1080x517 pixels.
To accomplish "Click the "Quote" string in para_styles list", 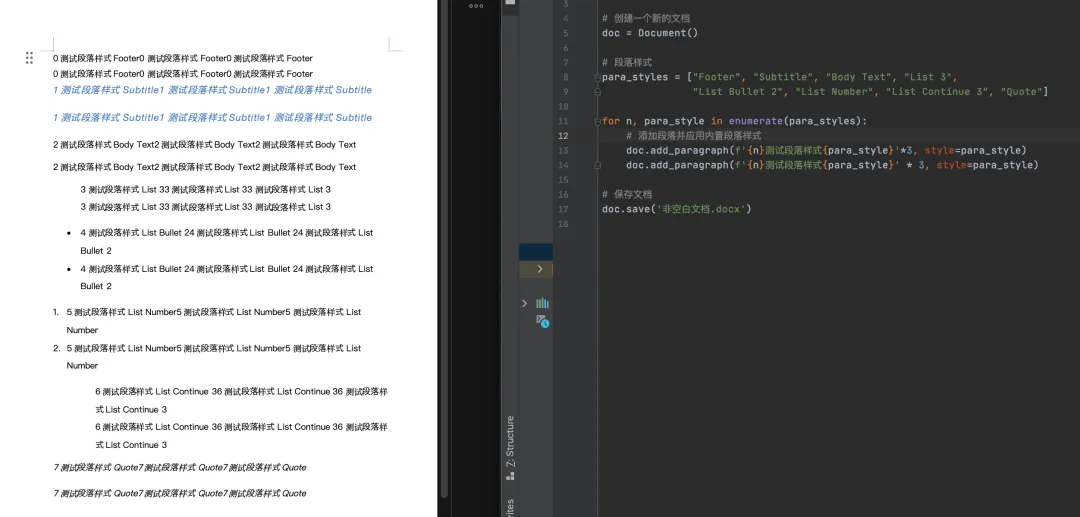I will [x=1021, y=92].
